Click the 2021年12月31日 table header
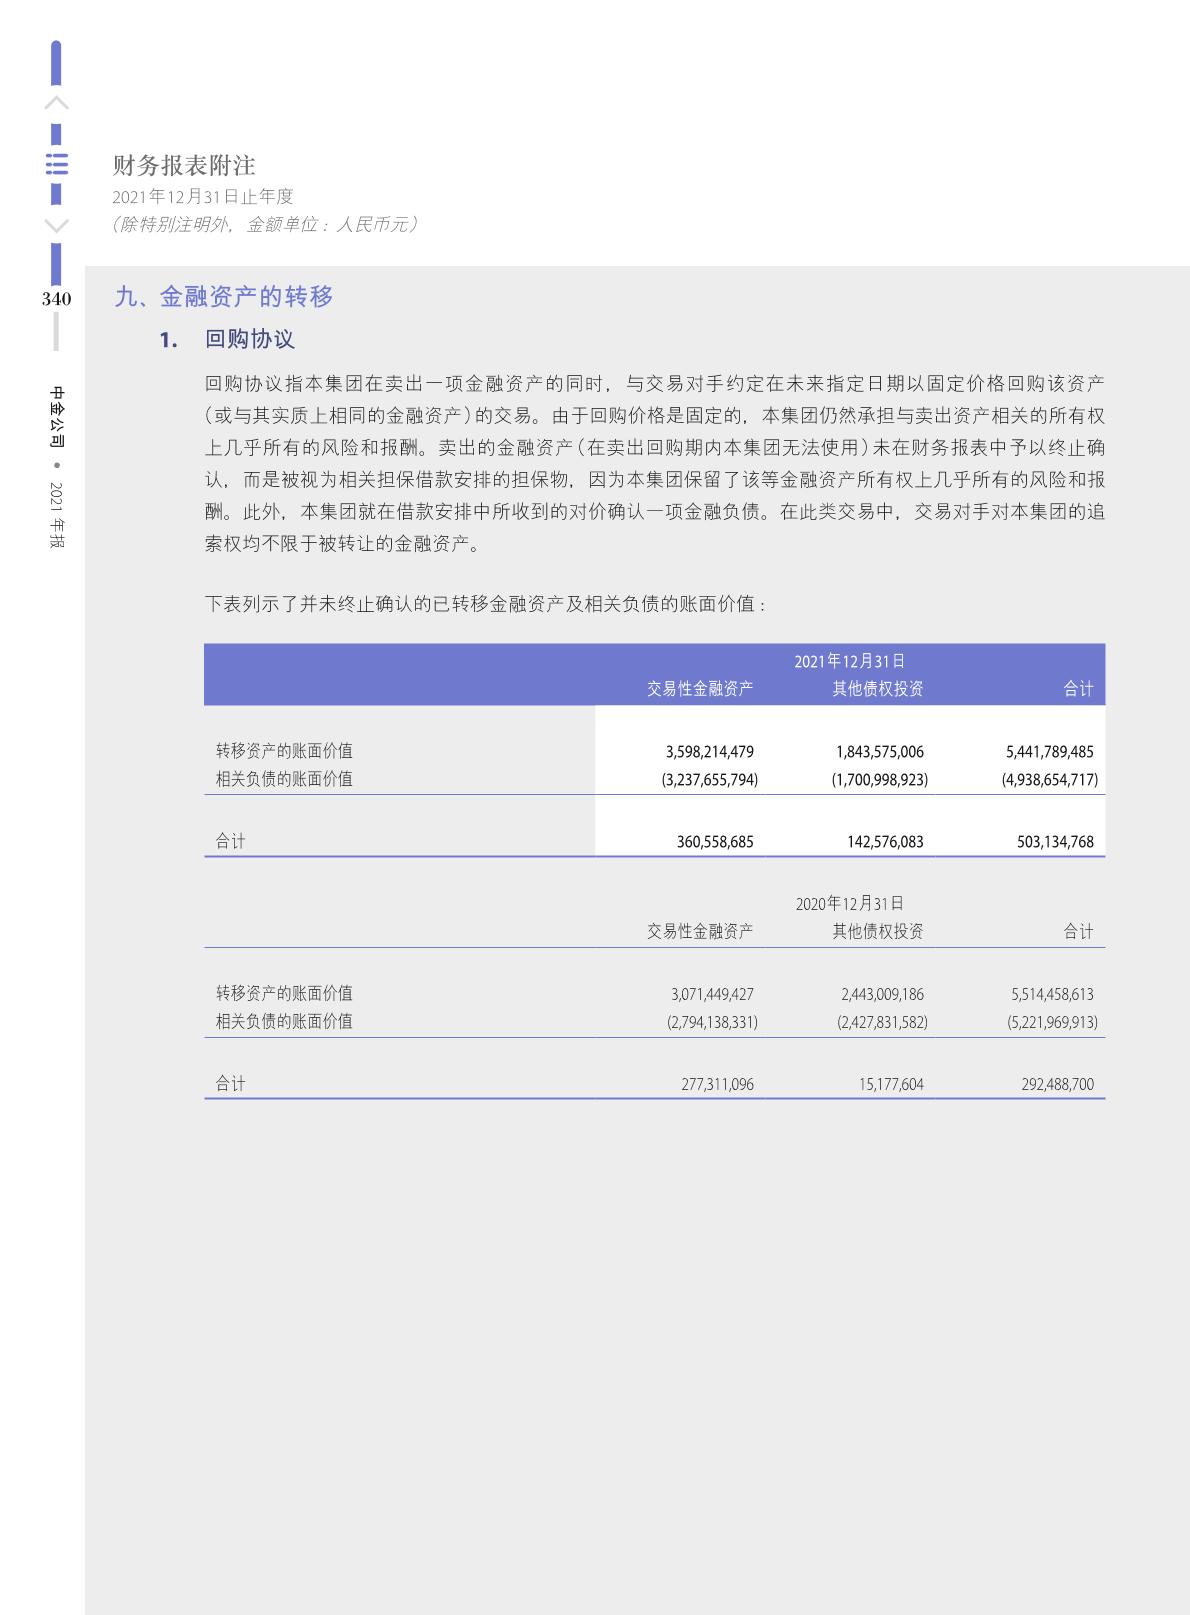Viewport: 1190px width, 1615px height. (x=849, y=661)
